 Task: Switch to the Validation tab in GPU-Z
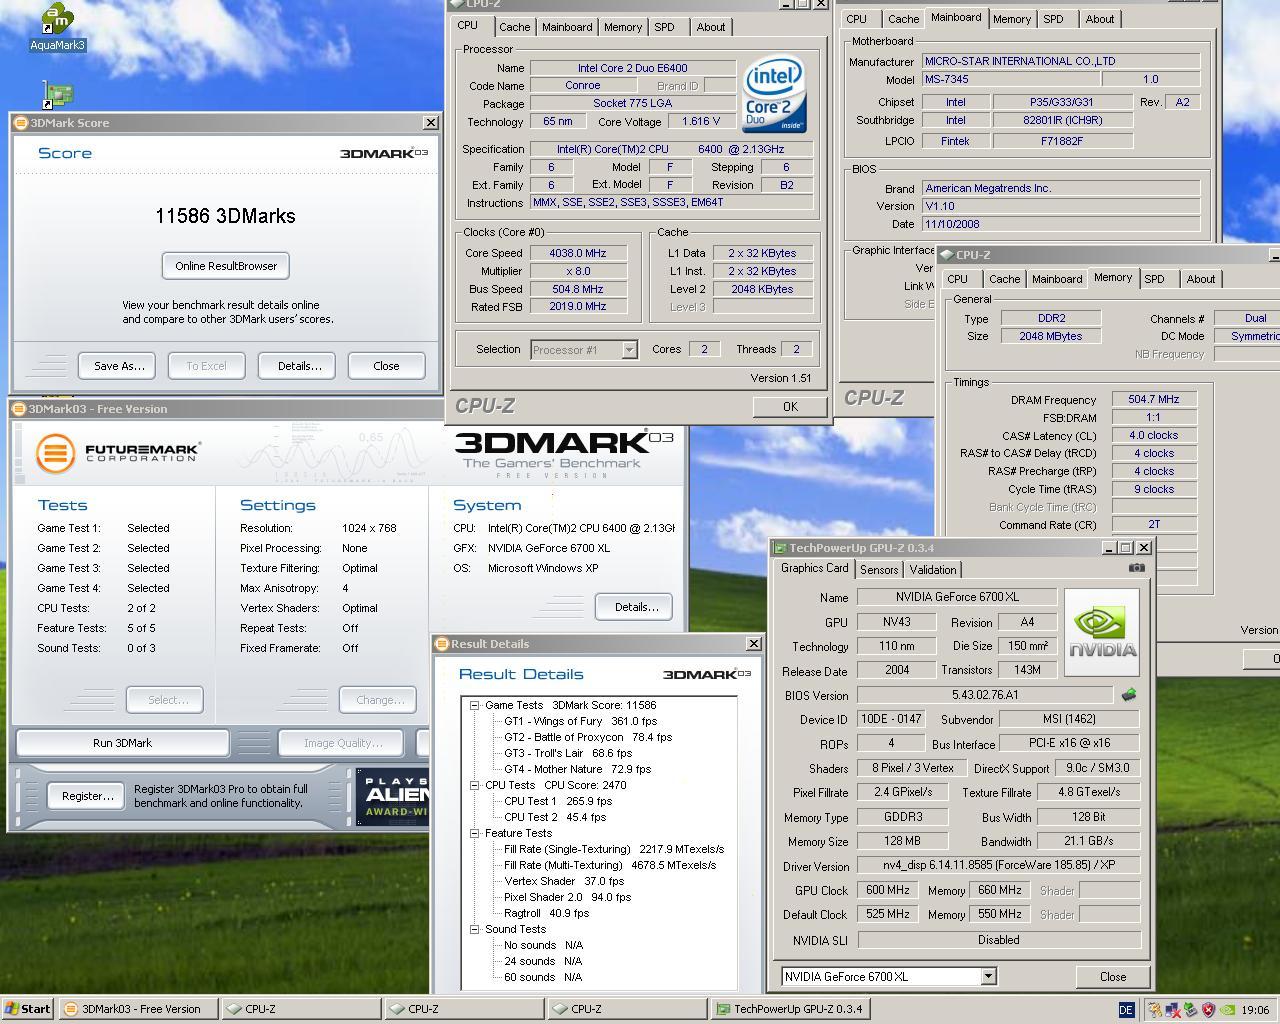point(933,570)
